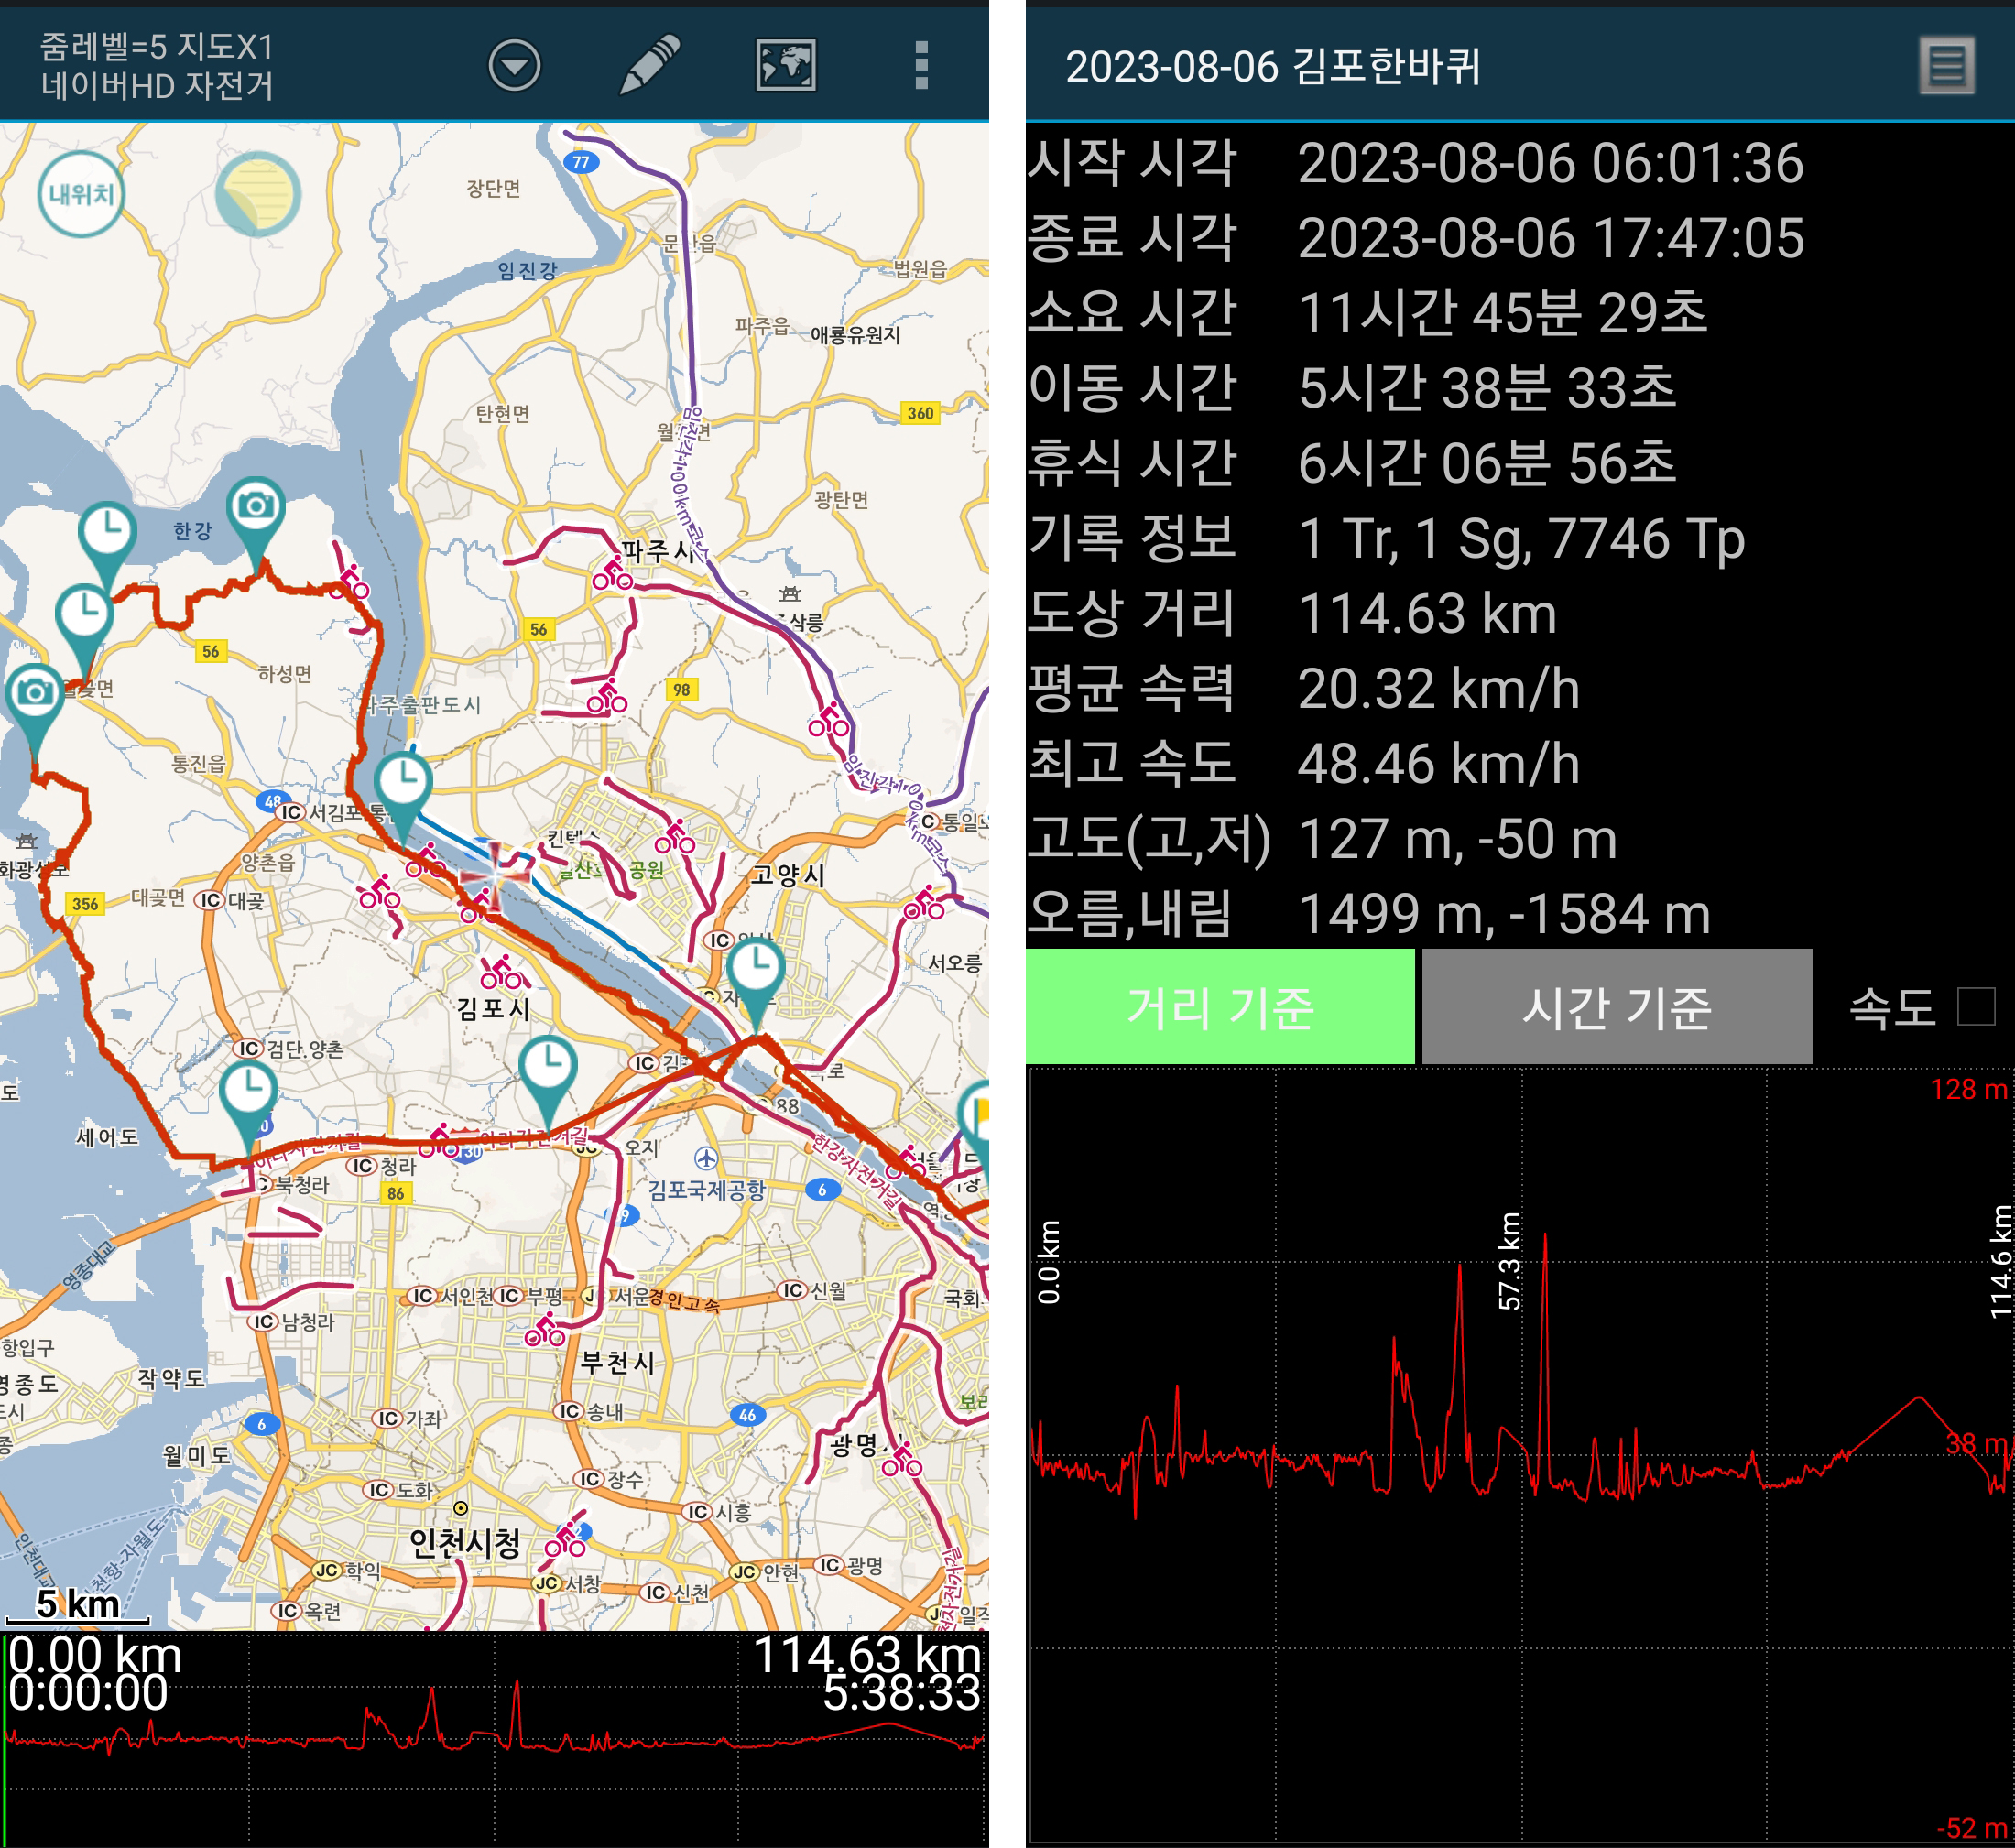This screenshot has height=1848, width=2015.
Task: Tap the 57.3 km marker on elevation chart
Action: coord(1509,1261)
